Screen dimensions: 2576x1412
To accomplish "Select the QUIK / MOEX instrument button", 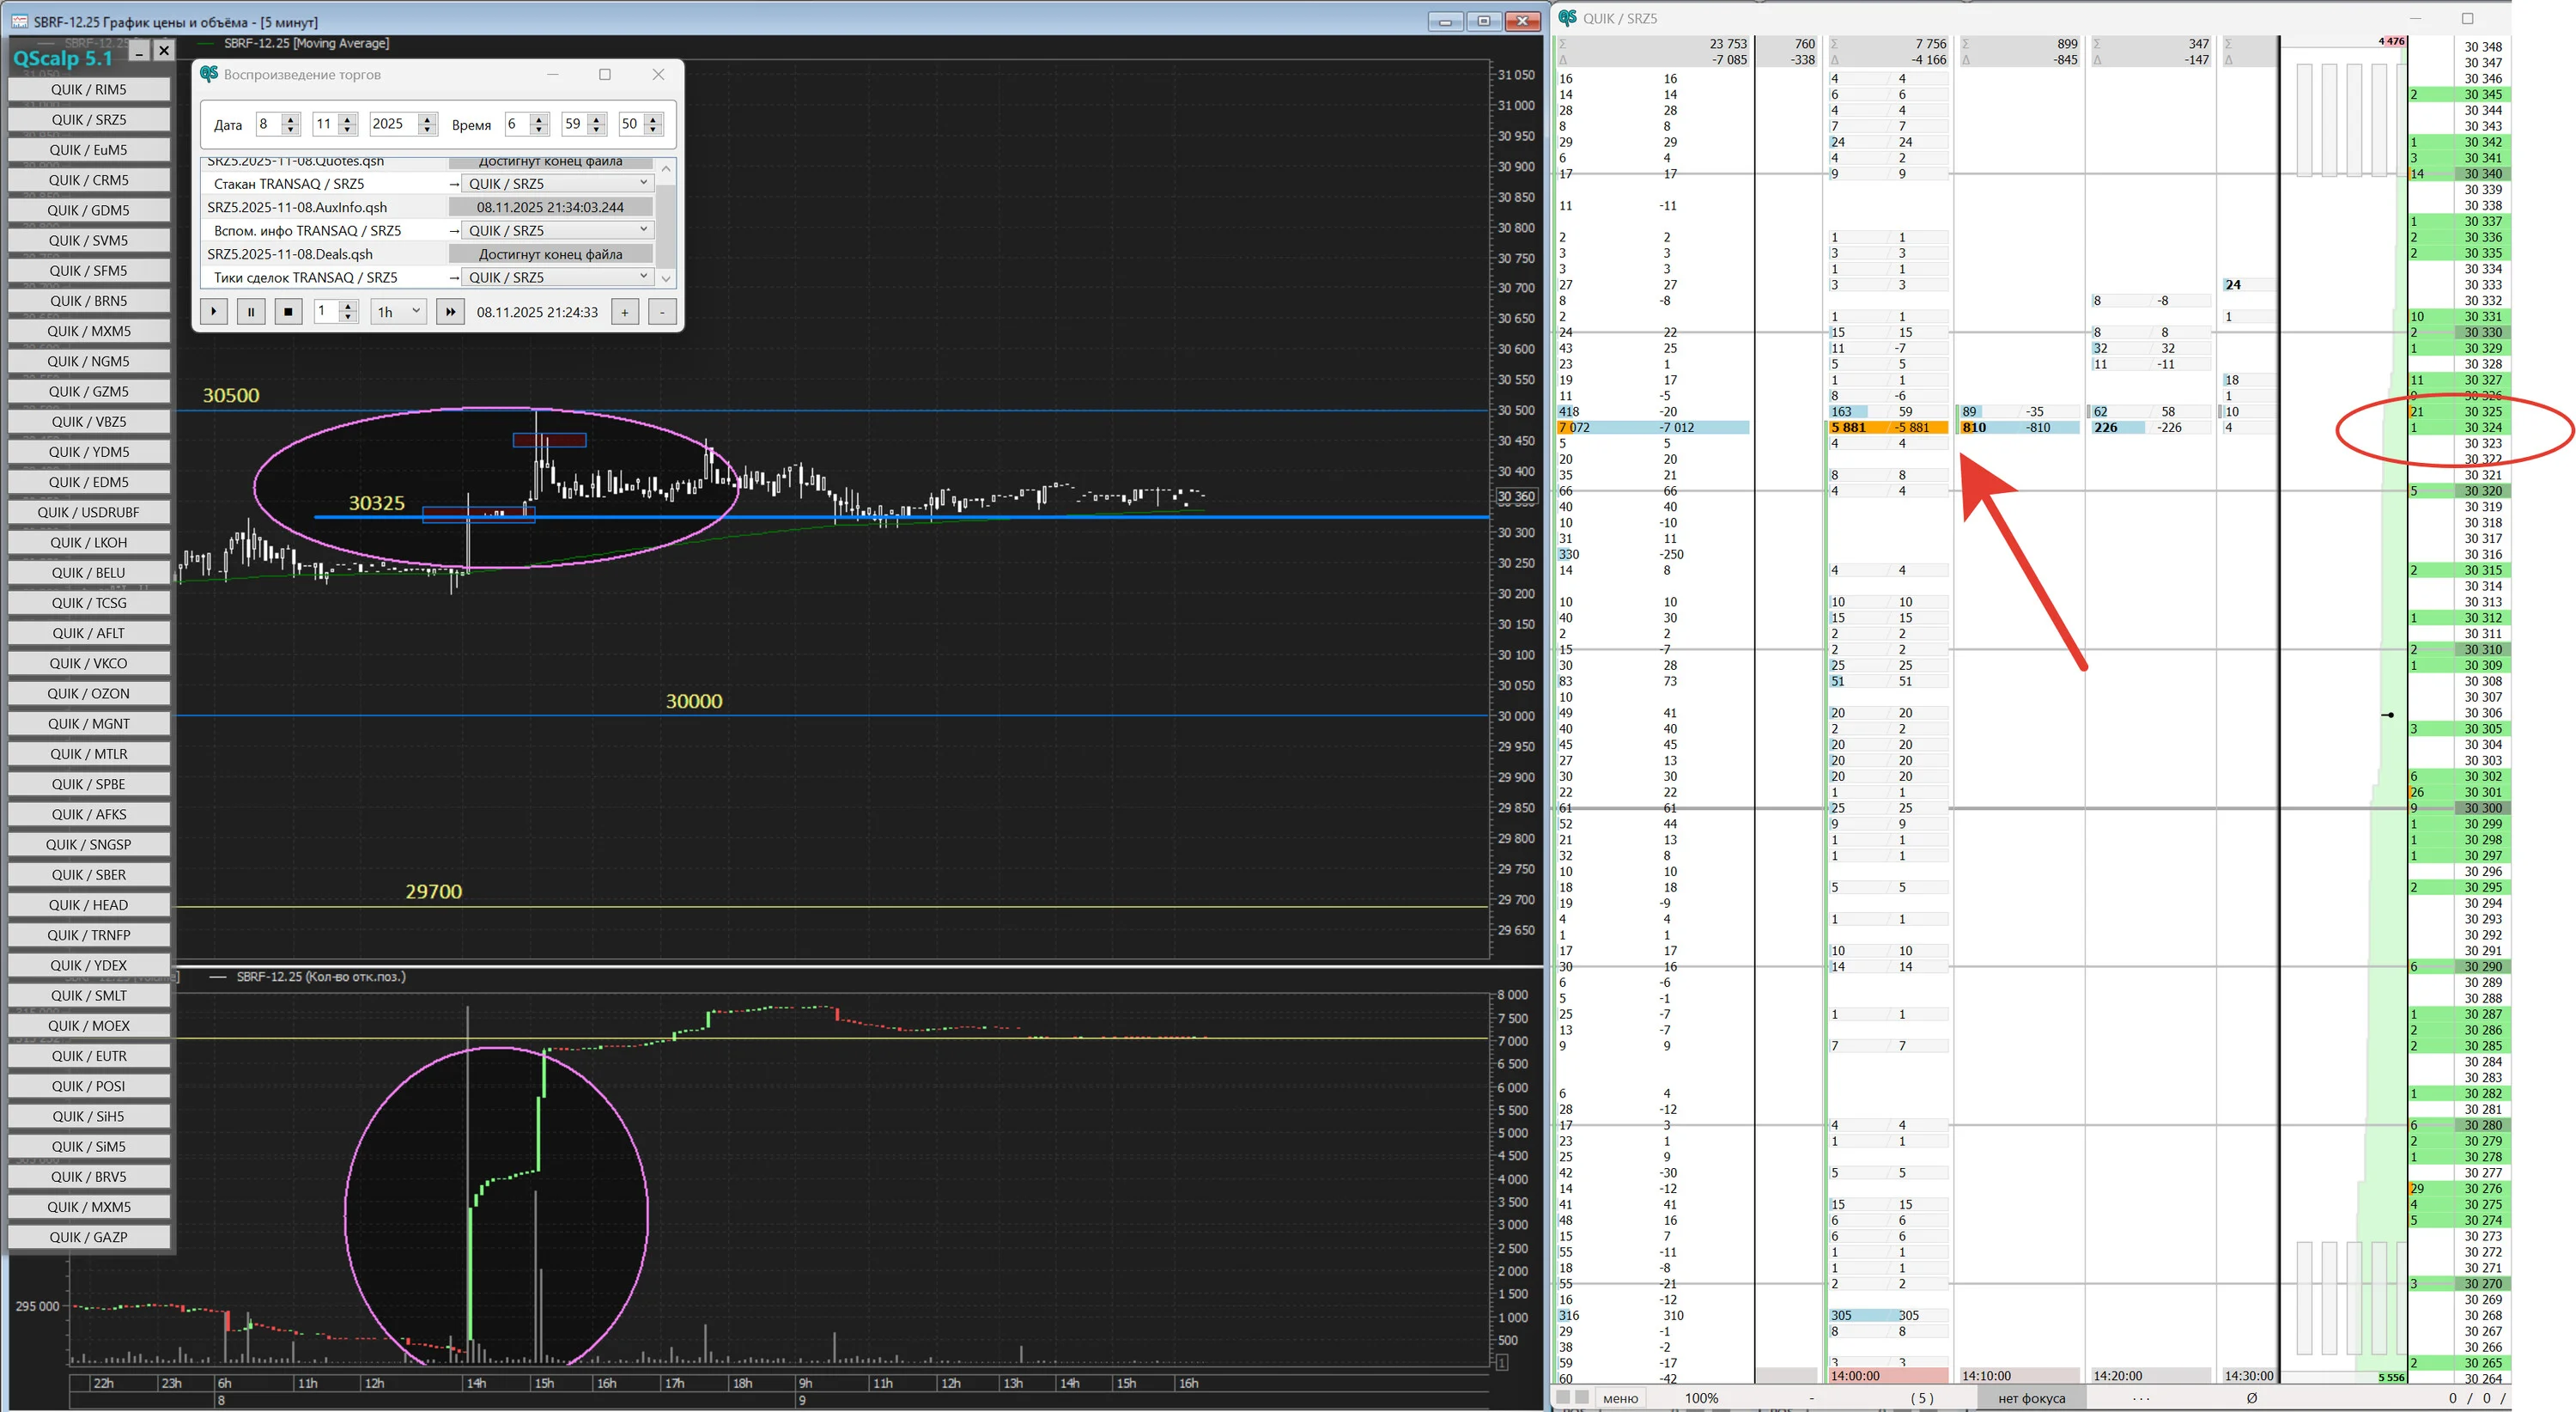I will coord(89,1025).
